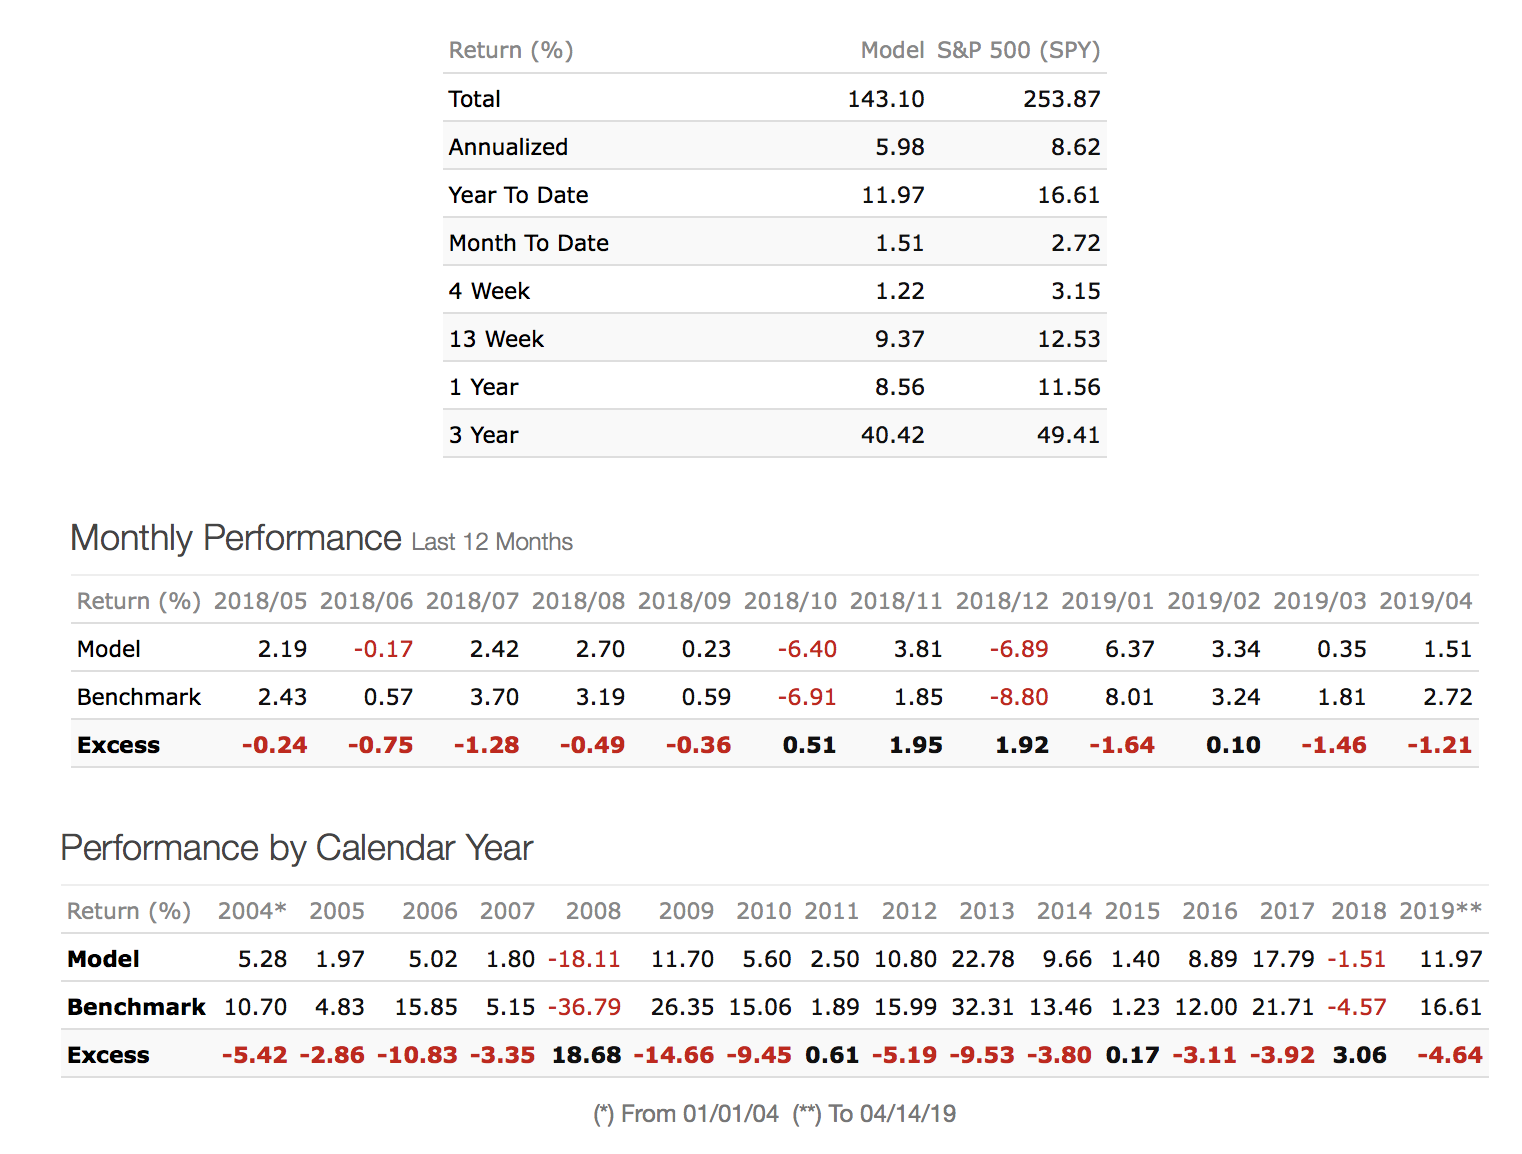The width and height of the screenshot is (1522, 1154).
Task: Click the Monthly Performance heading
Action: tap(235, 538)
